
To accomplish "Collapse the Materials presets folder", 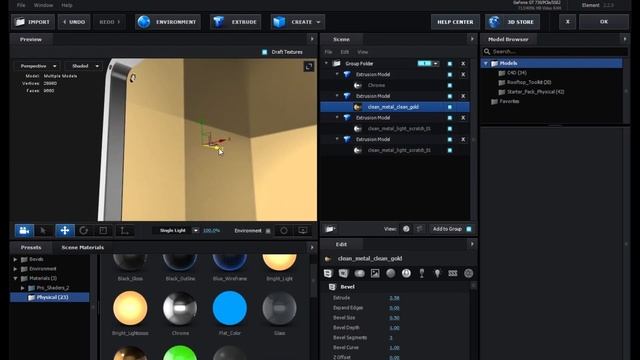I will [15, 278].
